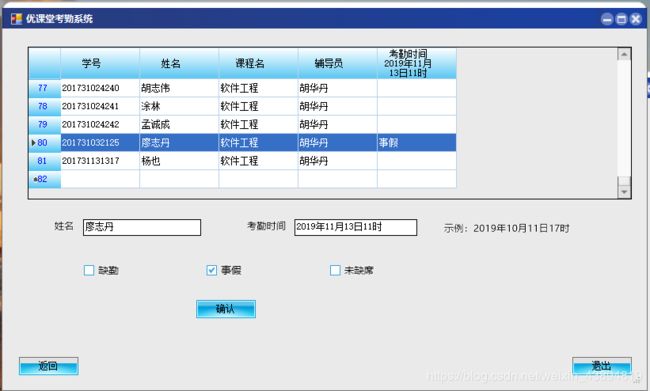The width and height of the screenshot is (650, 391).
Task: Click 胡华丹 cell in row 78
Action: [x=337, y=106]
